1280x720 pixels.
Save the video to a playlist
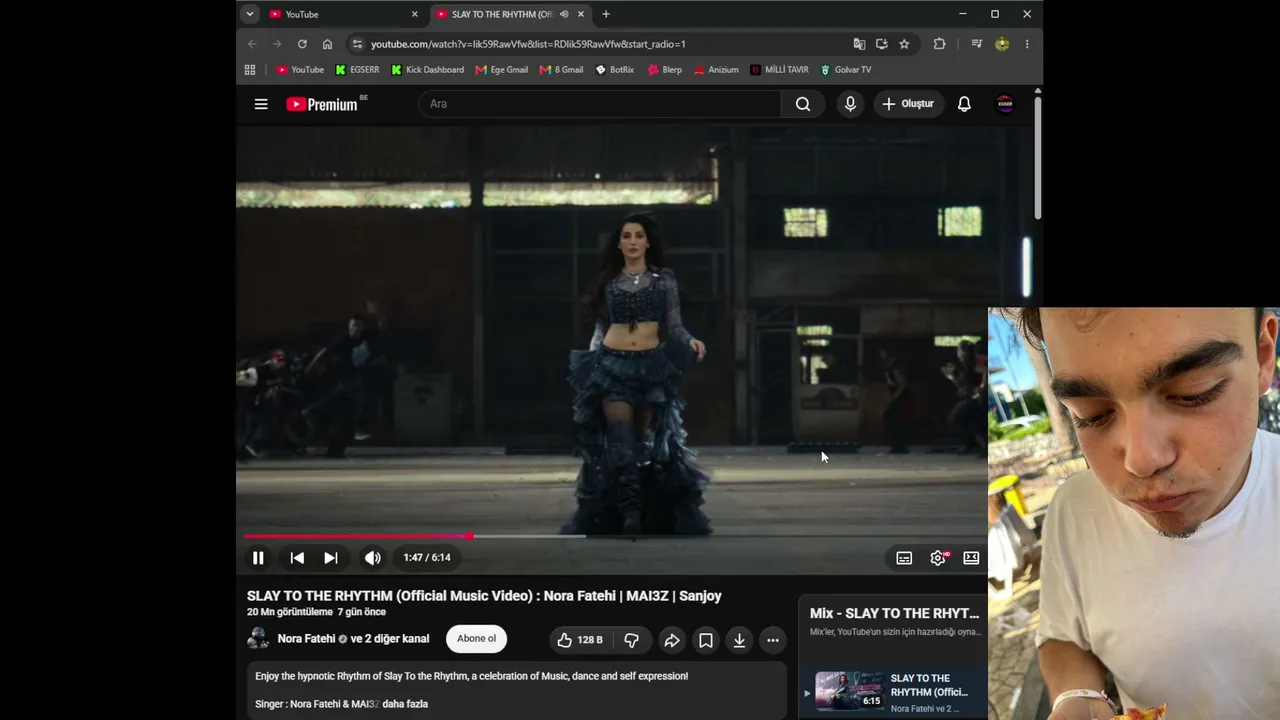coord(706,640)
